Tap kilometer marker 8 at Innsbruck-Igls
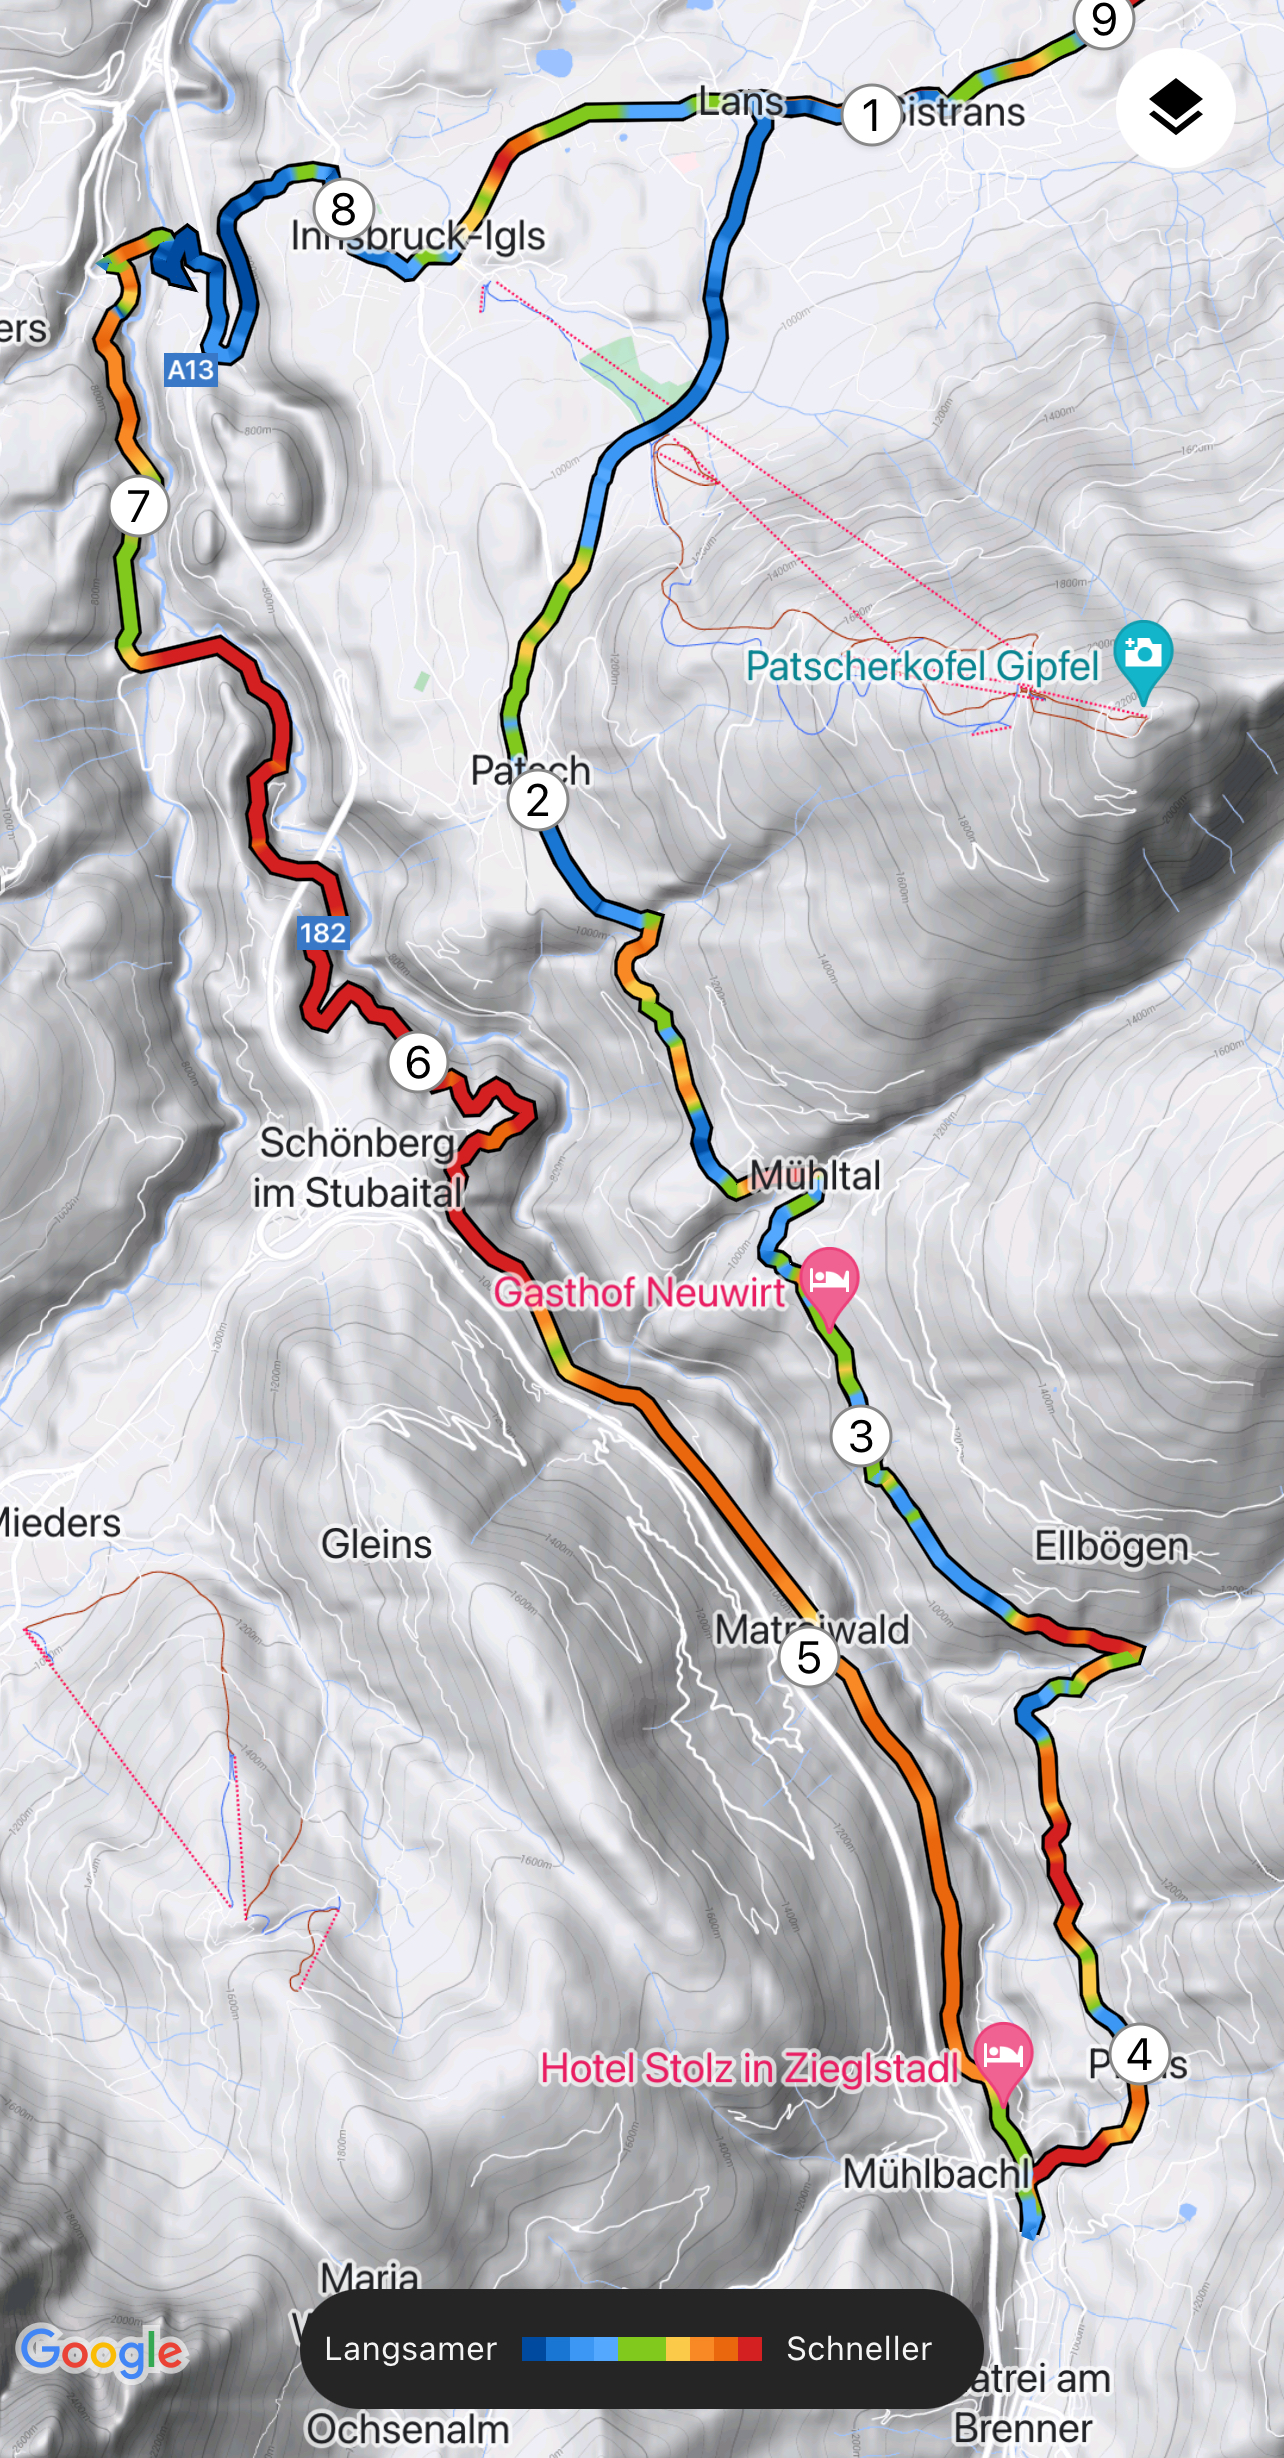This screenshot has height=2458, width=1284. 343,209
